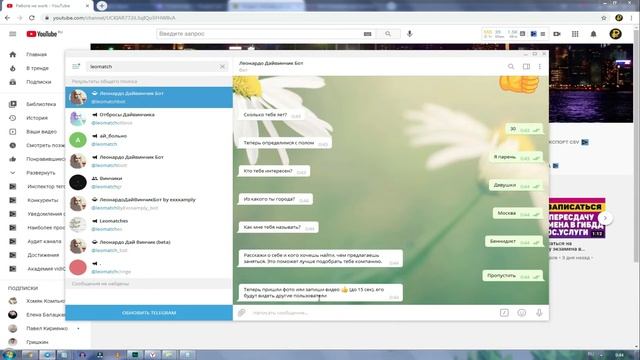The width and height of the screenshot is (640, 360).
Task: Open the Leomatches channel result
Action: [x=149, y=224]
